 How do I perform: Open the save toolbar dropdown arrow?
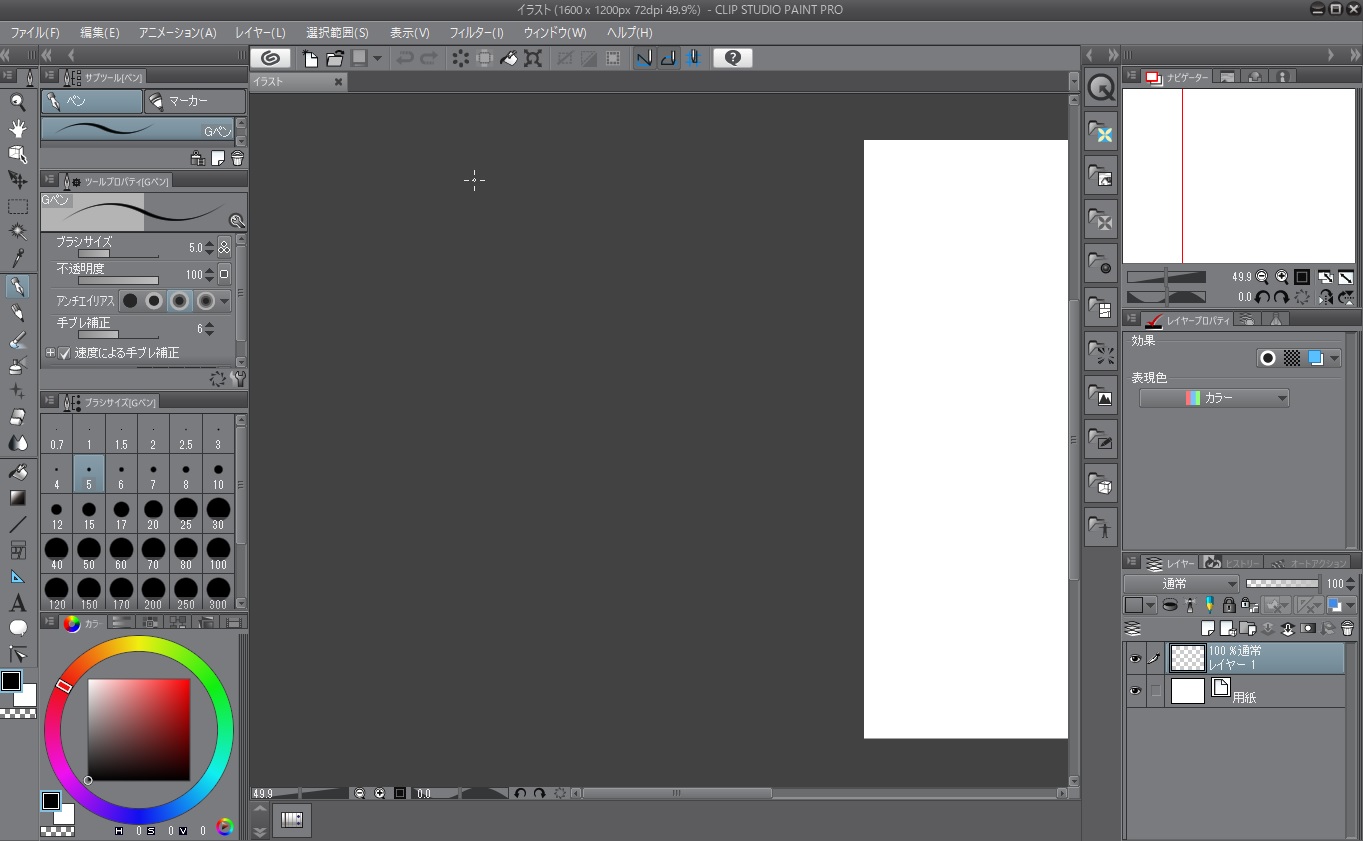click(377, 58)
